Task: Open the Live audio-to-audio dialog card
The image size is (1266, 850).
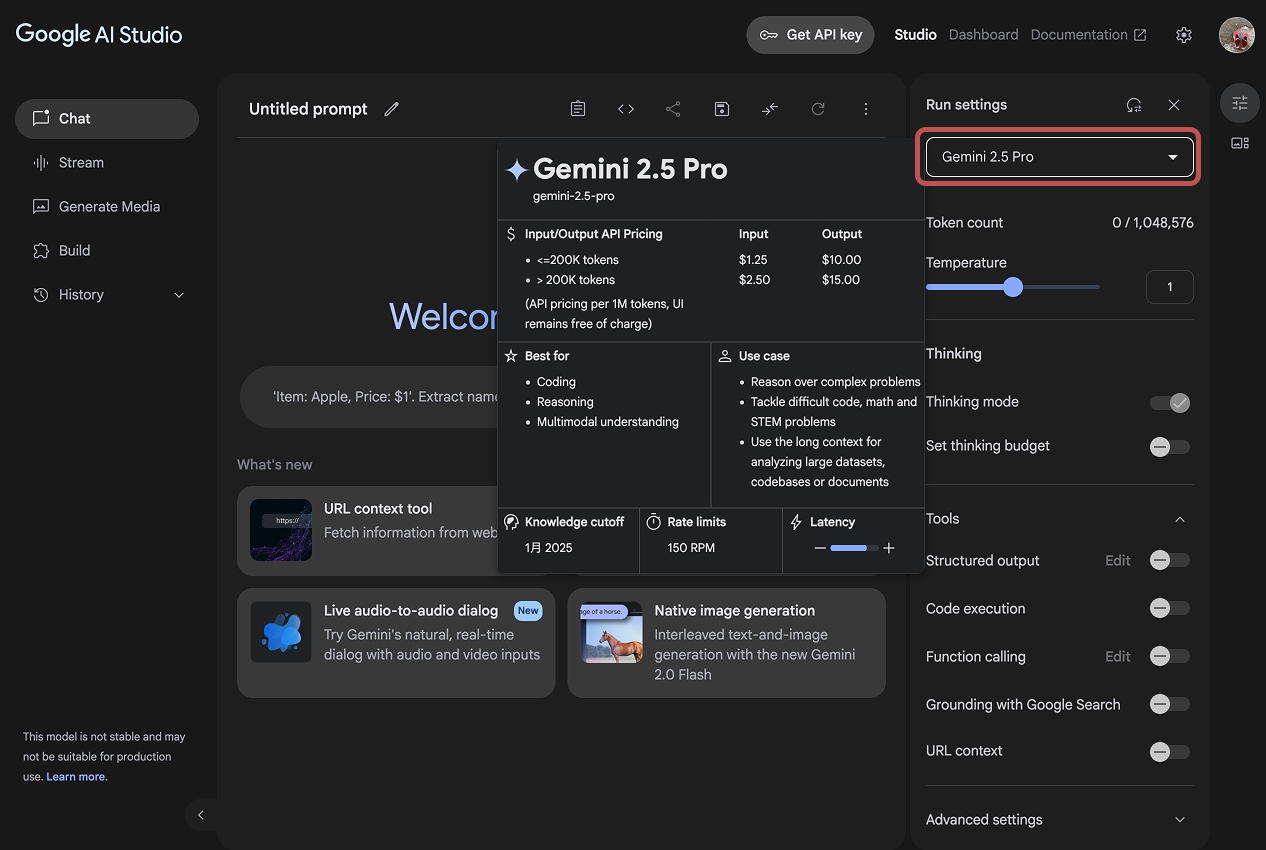Action: (x=396, y=643)
